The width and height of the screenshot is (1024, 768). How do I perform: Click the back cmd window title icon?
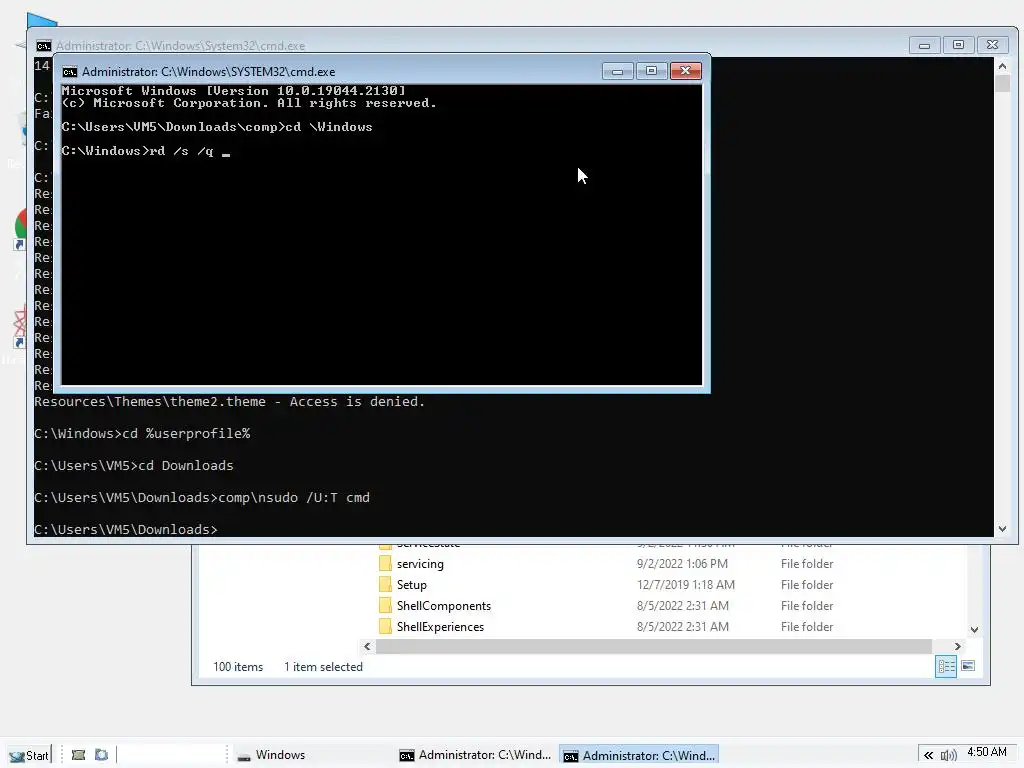pos(43,46)
